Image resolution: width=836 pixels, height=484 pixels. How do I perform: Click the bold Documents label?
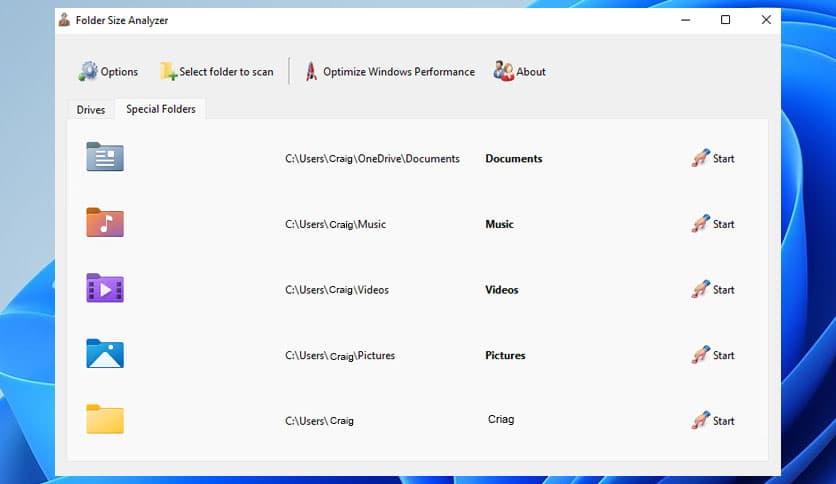(x=514, y=158)
